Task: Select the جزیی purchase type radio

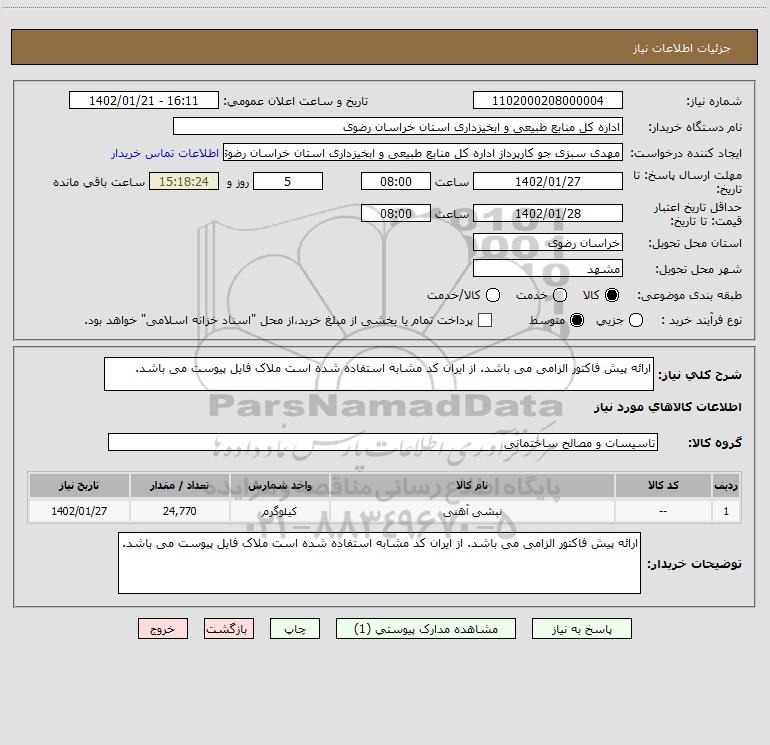Action: point(636,320)
